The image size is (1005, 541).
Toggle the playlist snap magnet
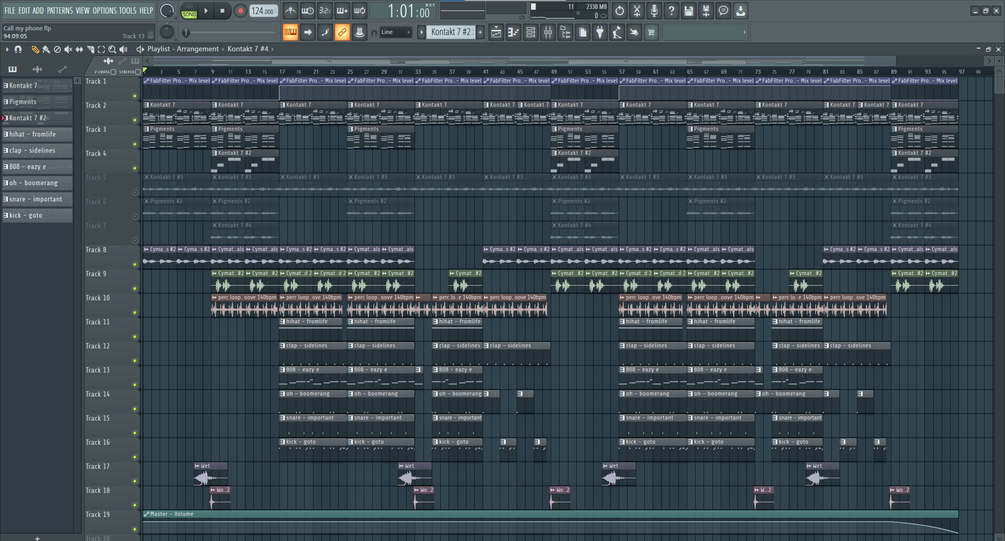[18, 49]
